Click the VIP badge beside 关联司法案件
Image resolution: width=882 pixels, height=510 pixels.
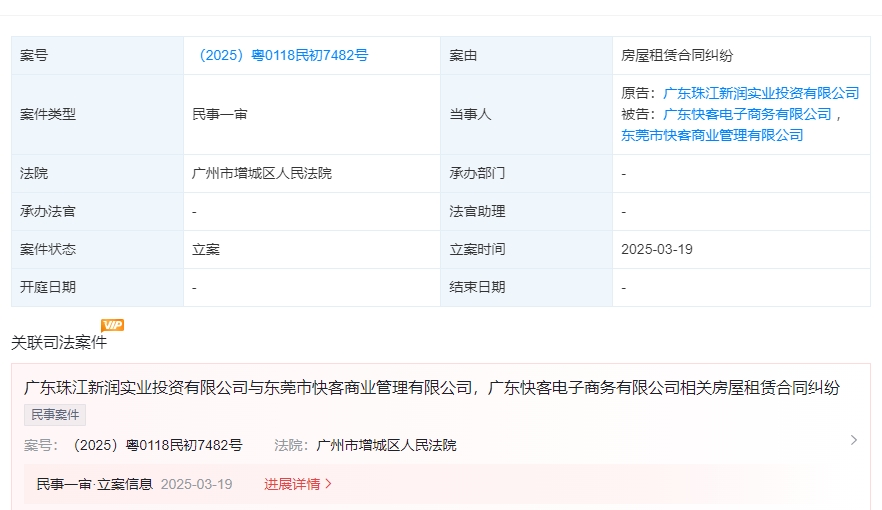click(x=112, y=325)
